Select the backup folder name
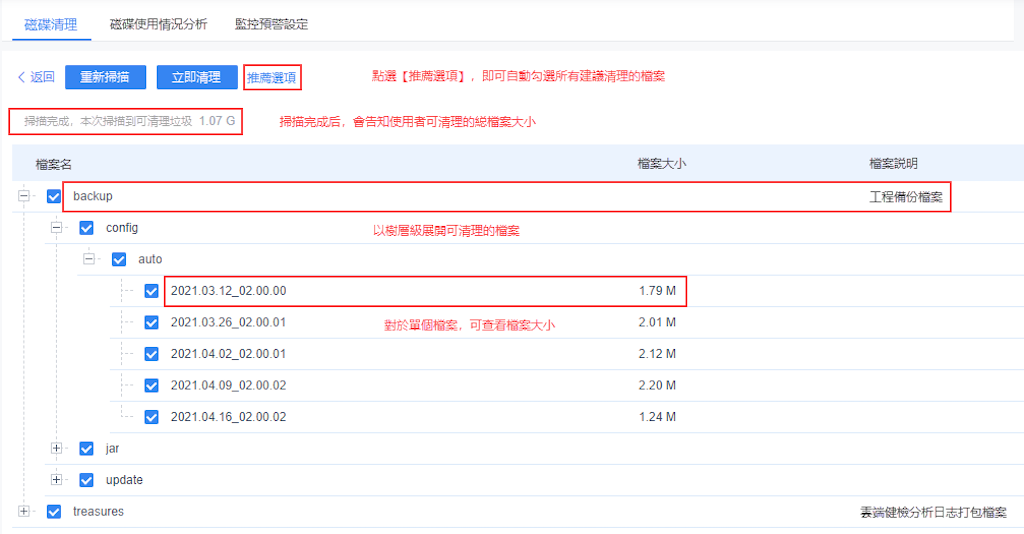This screenshot has height=534, width=1024. coord(93,196)
